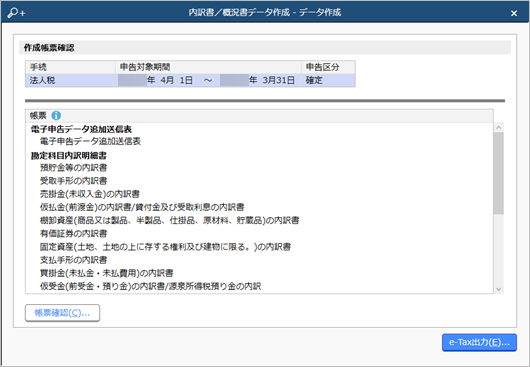Select 買掛金(未払金・未払費用)の内訳書 item
The image size is (530, 367).
click(x=106, y=273)
